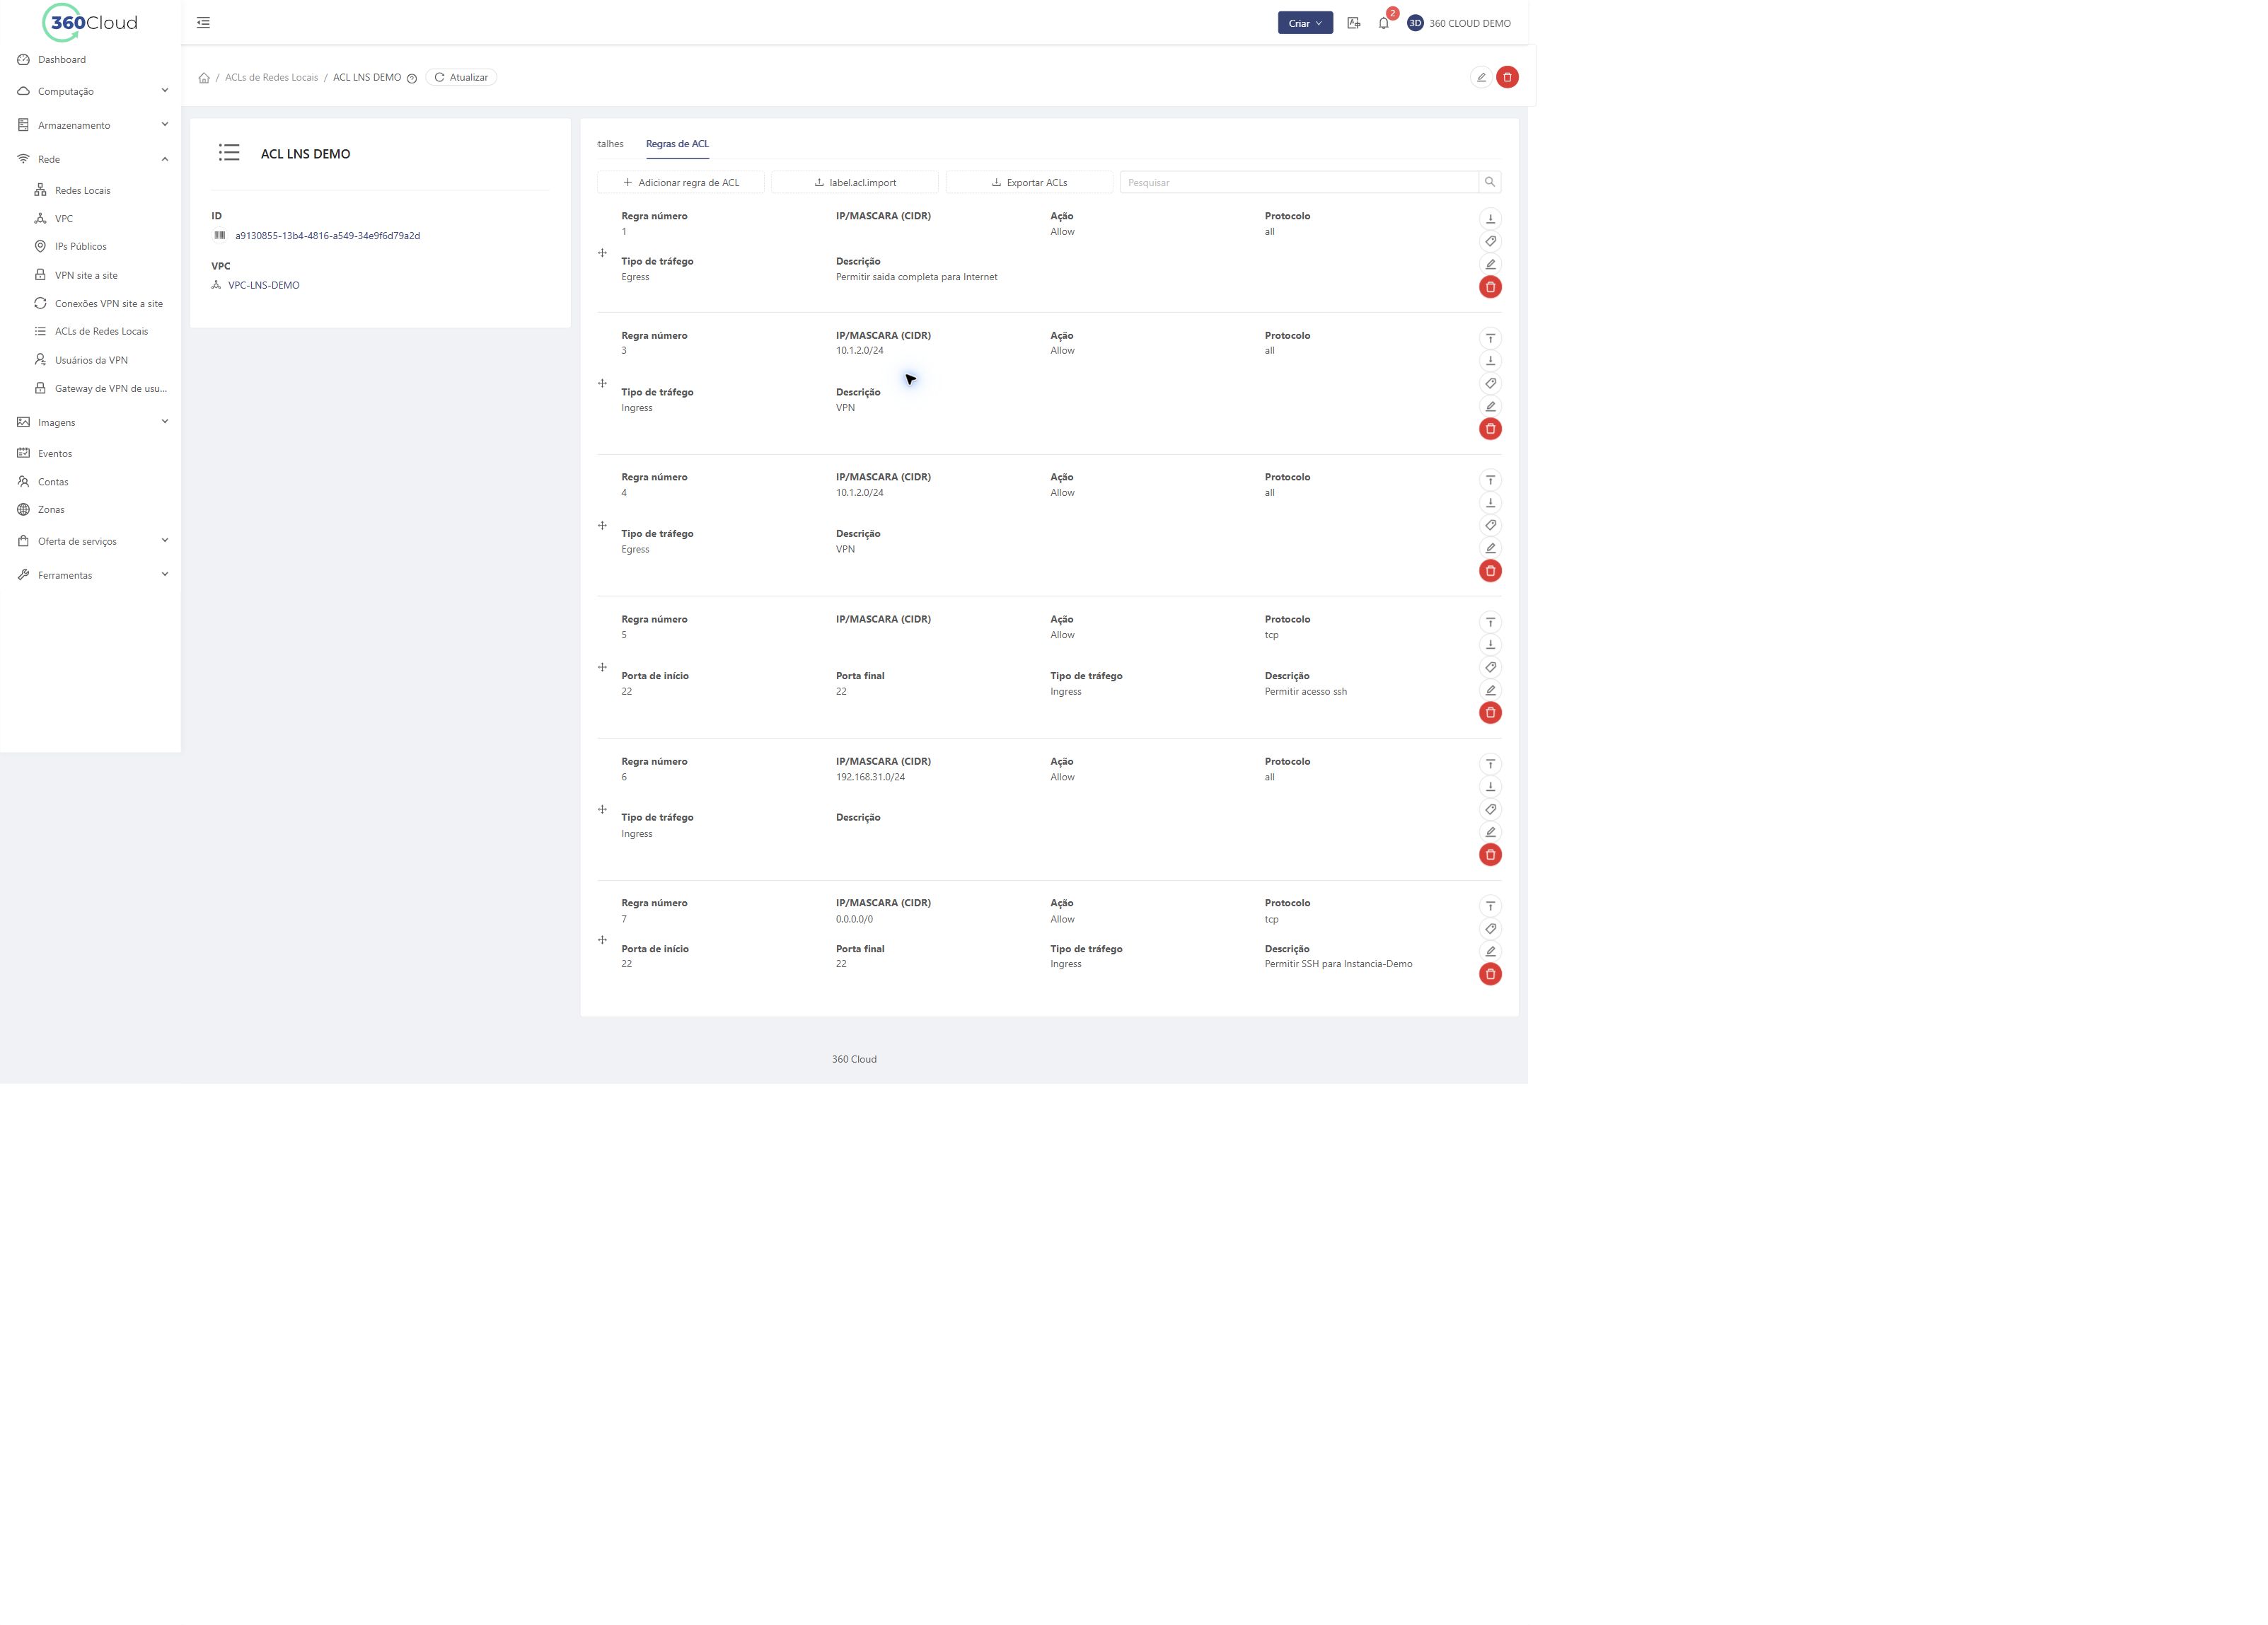Image resolution: width=2268 pixels, height=1625 pixels.
Task: Click the Pesquisar search field
Action: tap(1299, 182)
